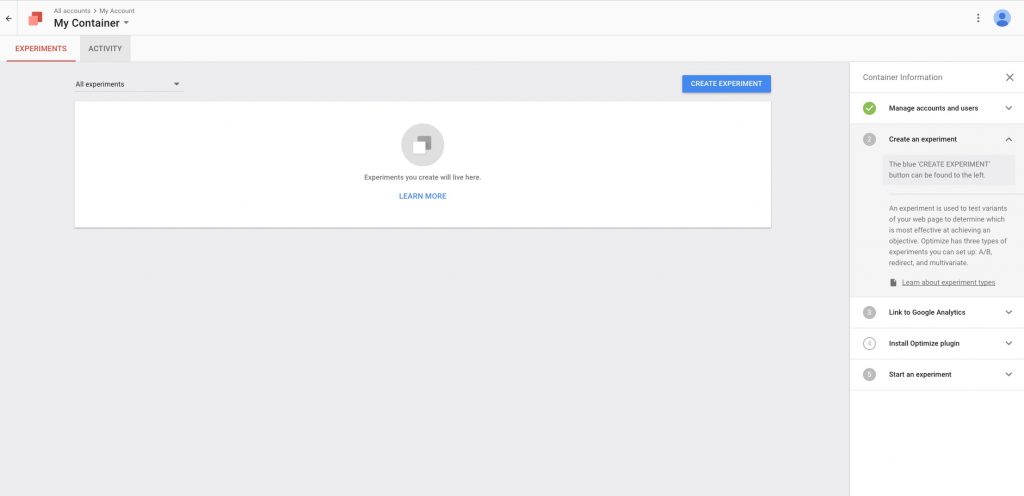Click the step 4 number circle
The width and height of the screenshot is (1024, 496).
pos(869,343)
